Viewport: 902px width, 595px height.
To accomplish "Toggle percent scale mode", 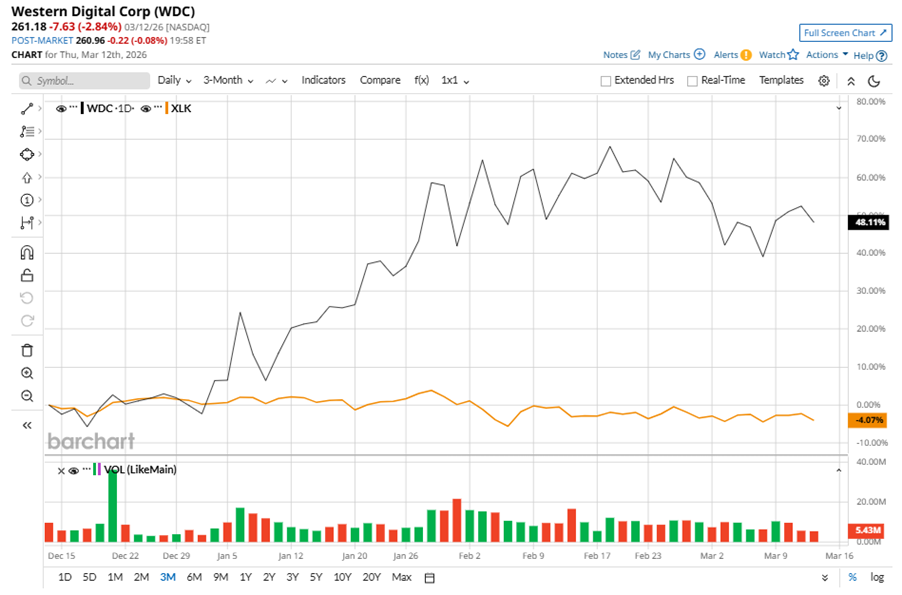I will click(853, 577).
